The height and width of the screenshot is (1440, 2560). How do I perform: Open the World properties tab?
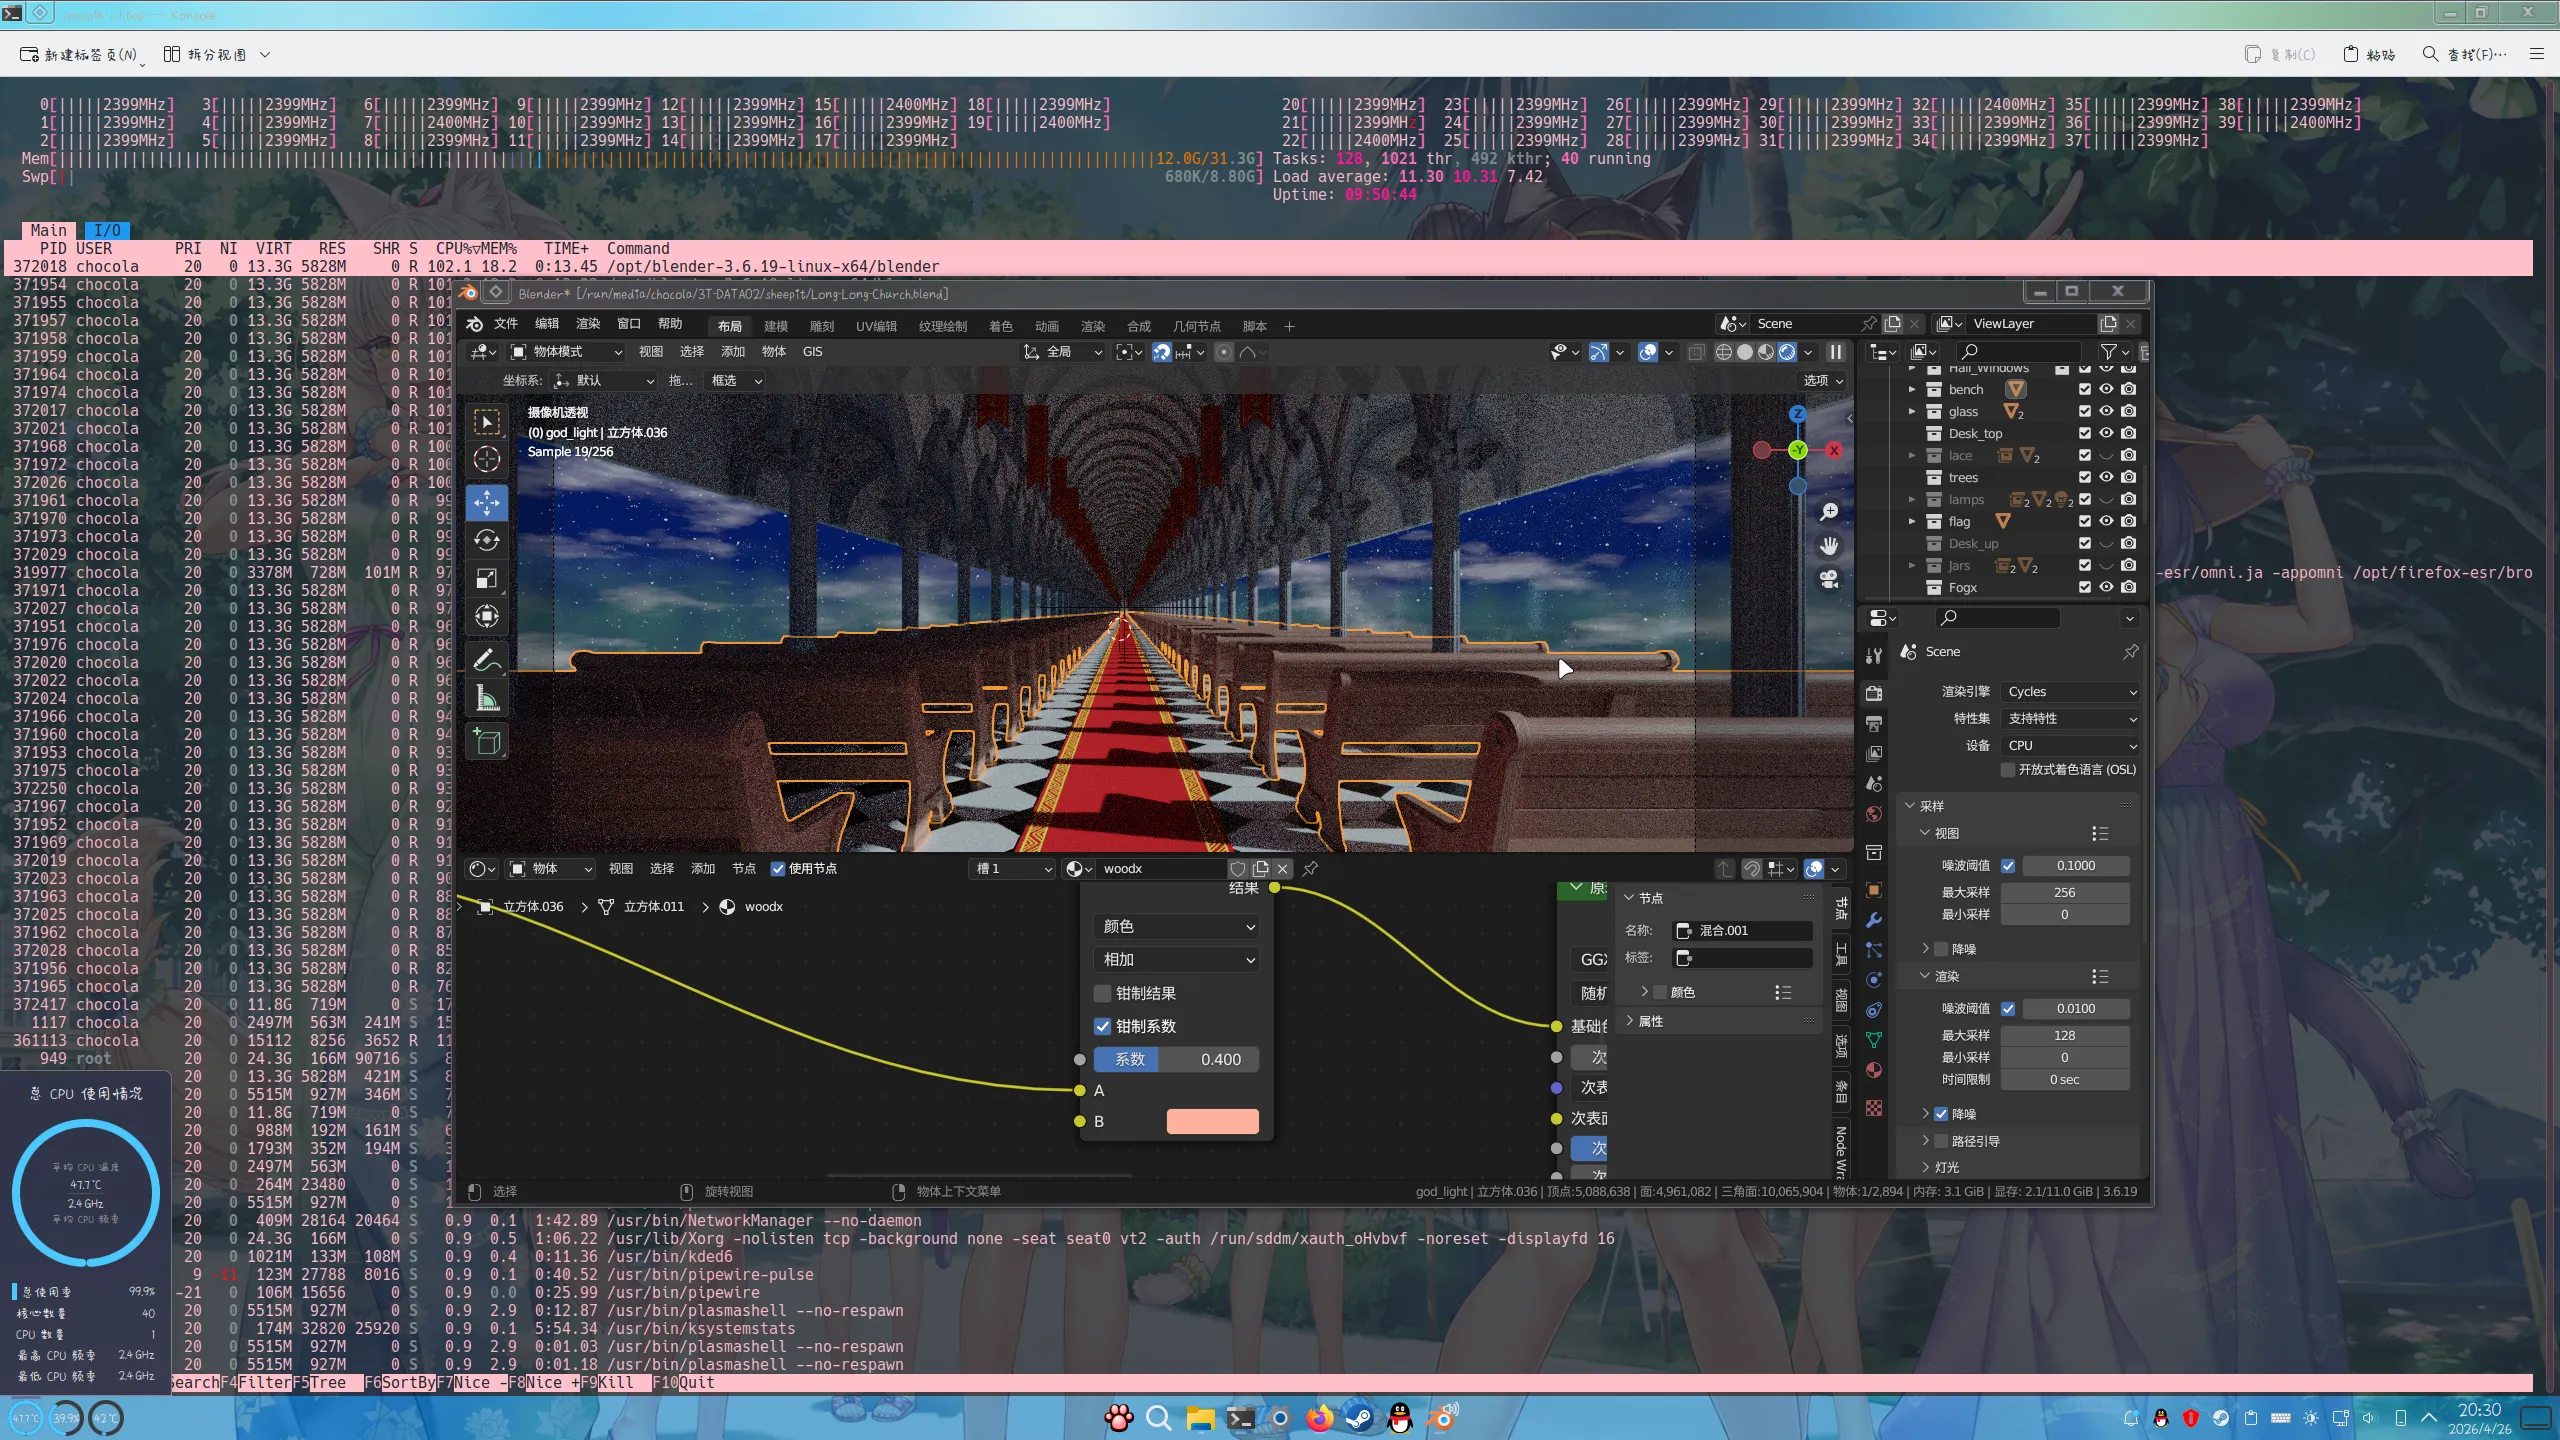(x=1874, y=814)
